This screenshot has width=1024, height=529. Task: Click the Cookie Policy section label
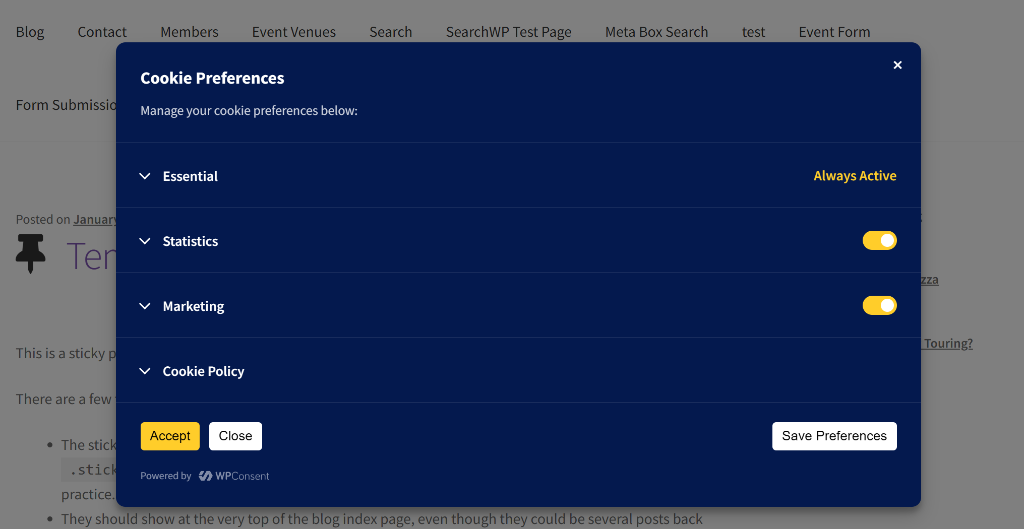coord(203,371)
